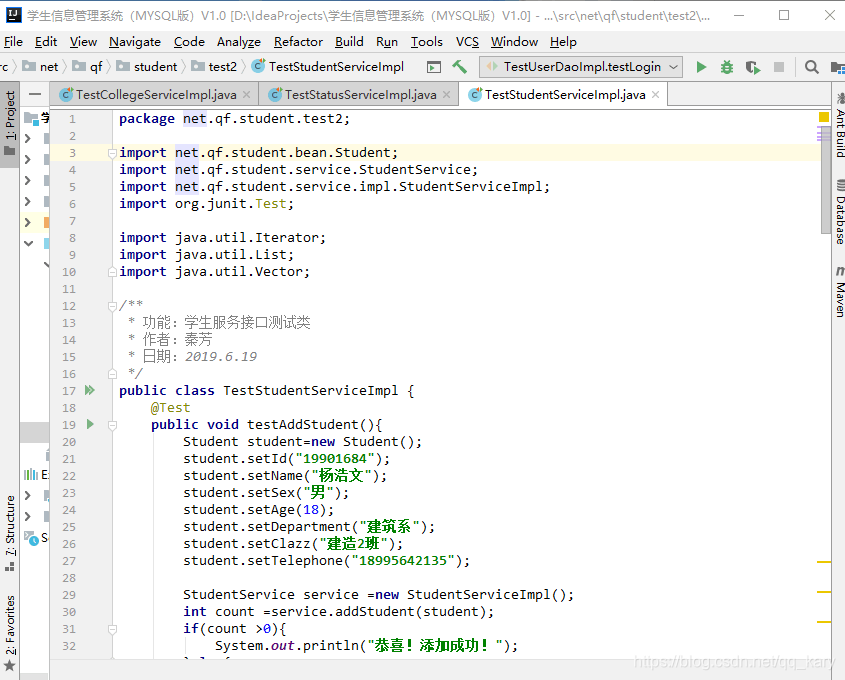The height and width of the screenshot is (680, 845).
Task: Collapse the project panel with minus icon
Action: [35, 94]
